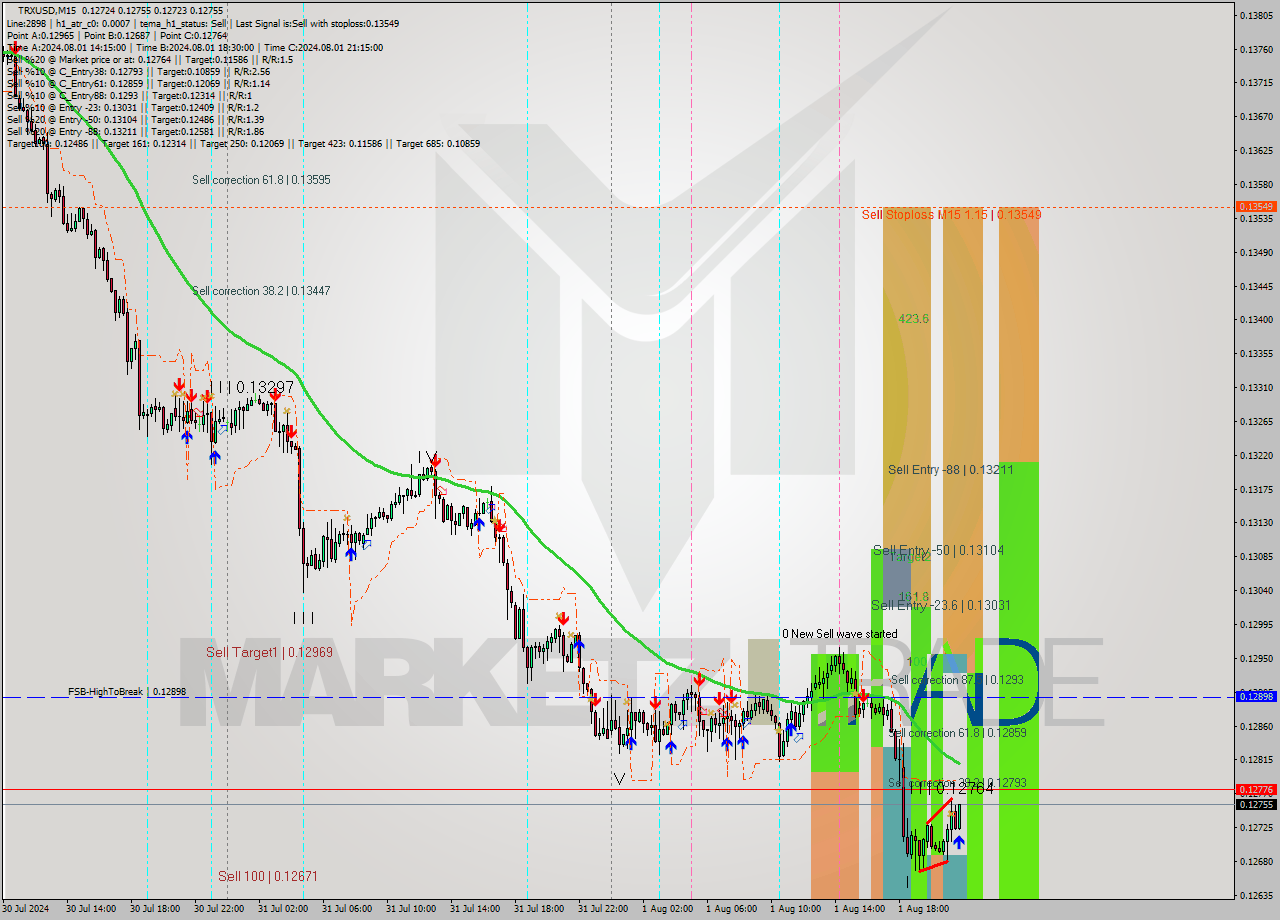
Task: Click the '31 Jul 14:00' time axis label
Action: click(x=475, y=909)
